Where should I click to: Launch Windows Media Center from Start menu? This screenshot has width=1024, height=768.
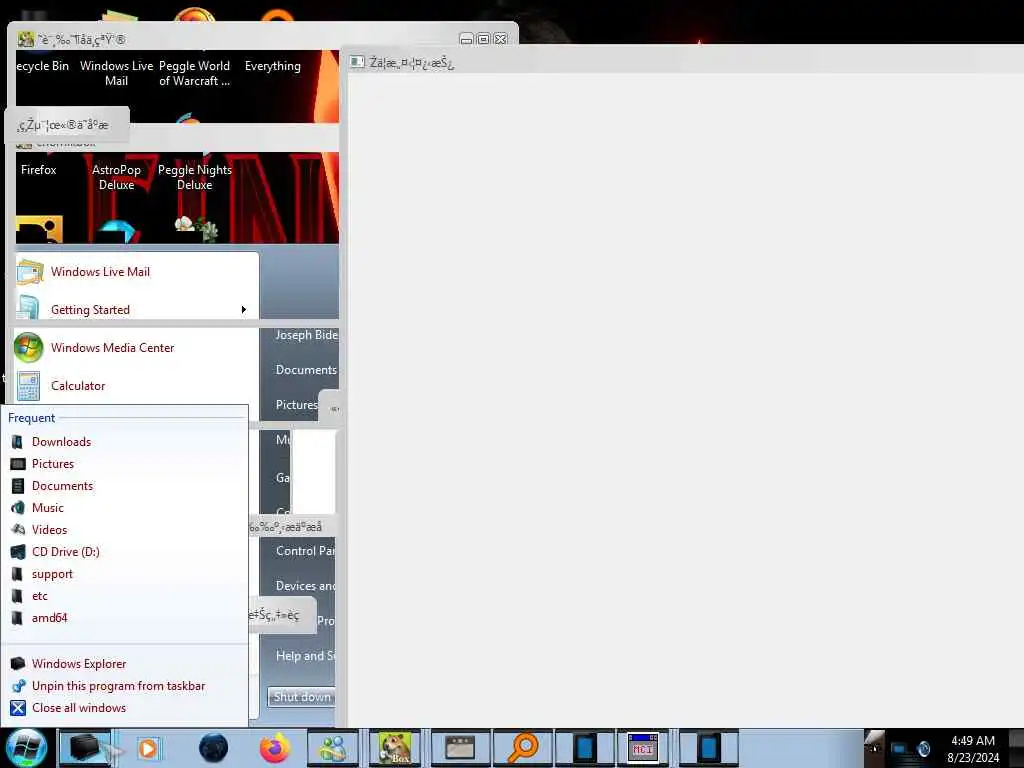(x=112, y=347)
